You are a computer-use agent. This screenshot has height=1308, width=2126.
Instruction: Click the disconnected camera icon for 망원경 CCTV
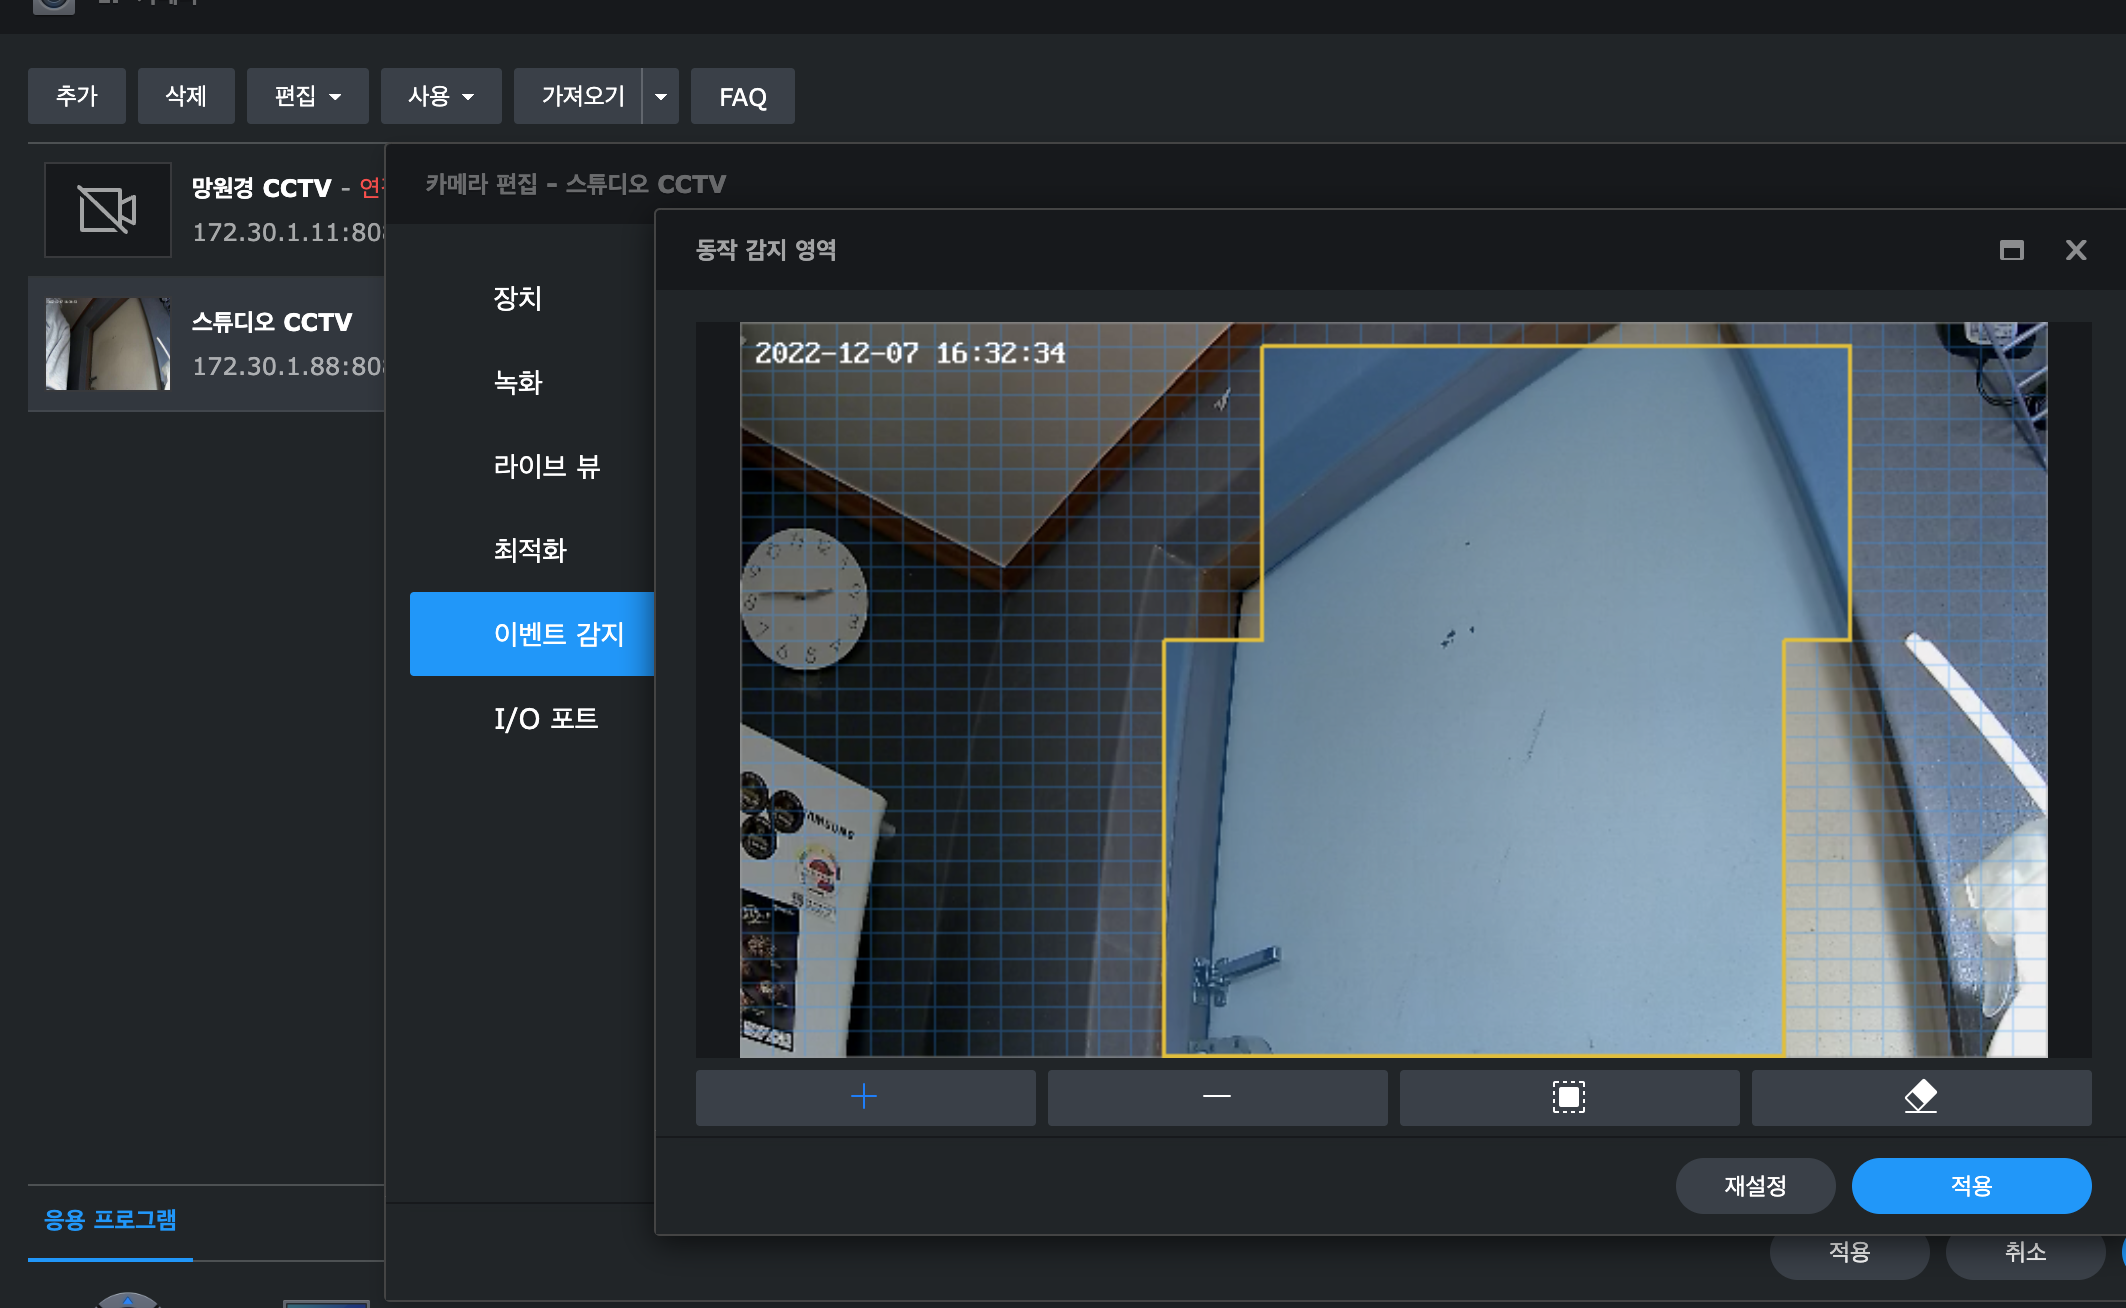(x=108, y=210)
